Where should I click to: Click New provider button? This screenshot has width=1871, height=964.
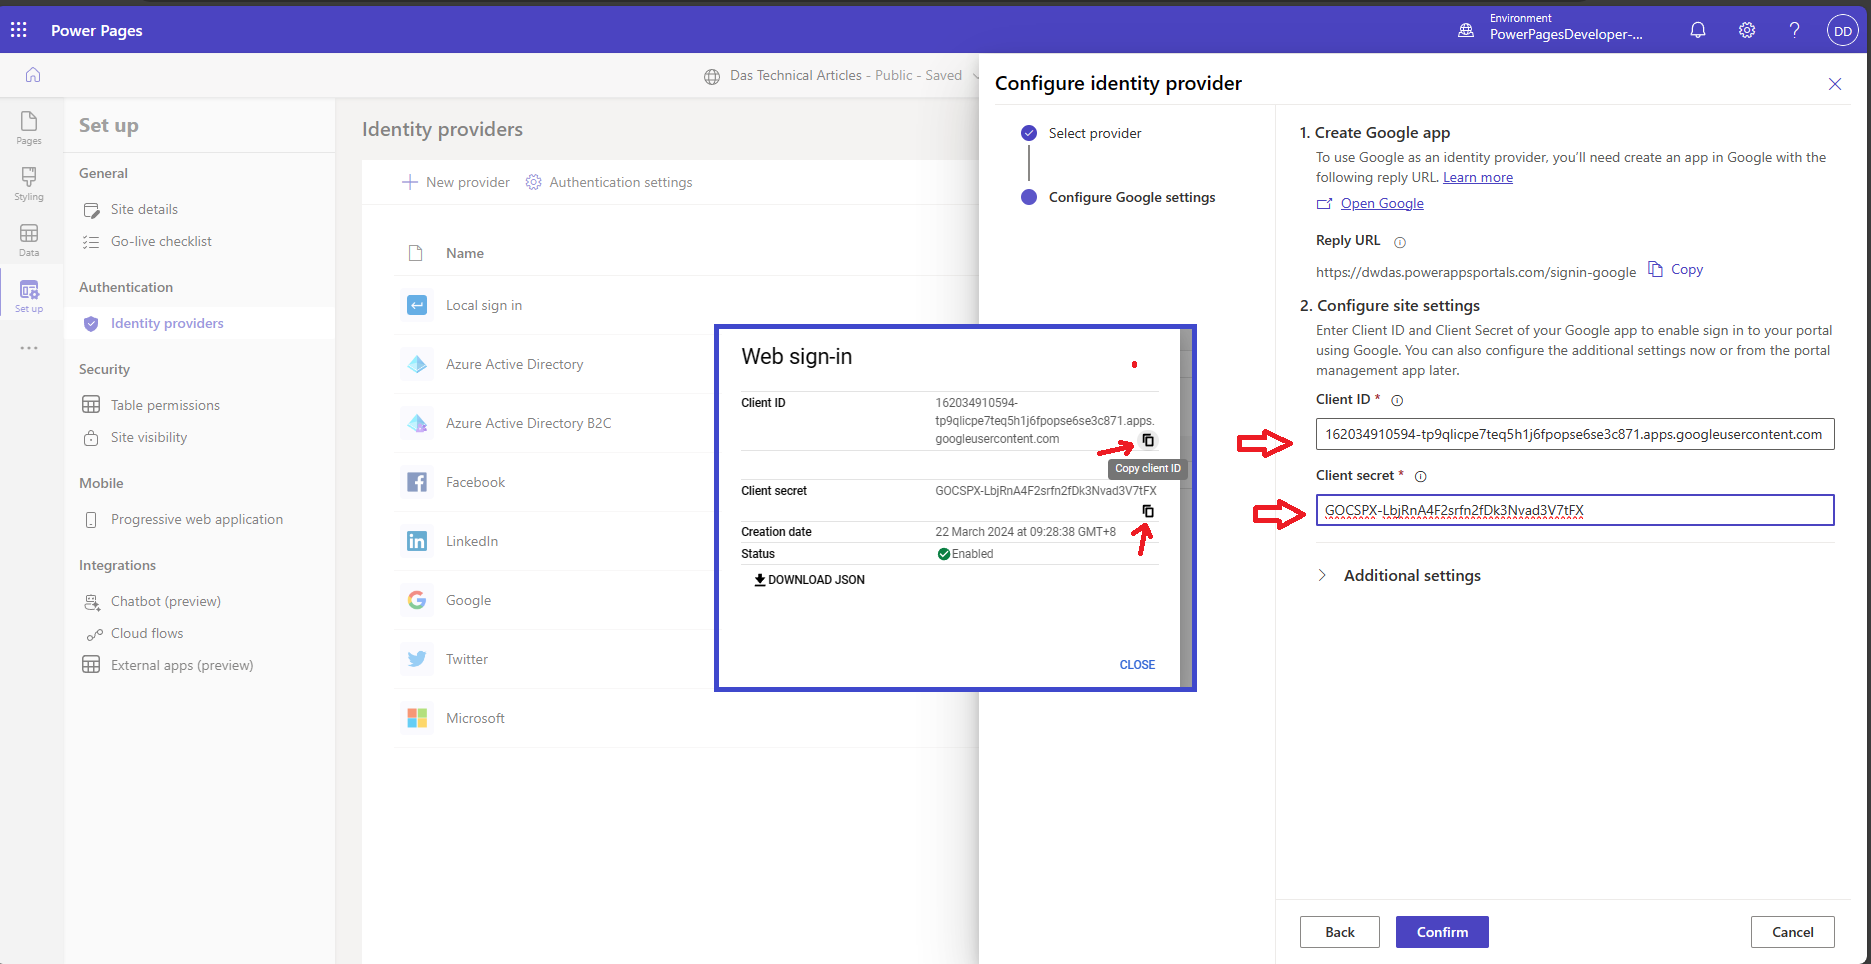[456, 182]
